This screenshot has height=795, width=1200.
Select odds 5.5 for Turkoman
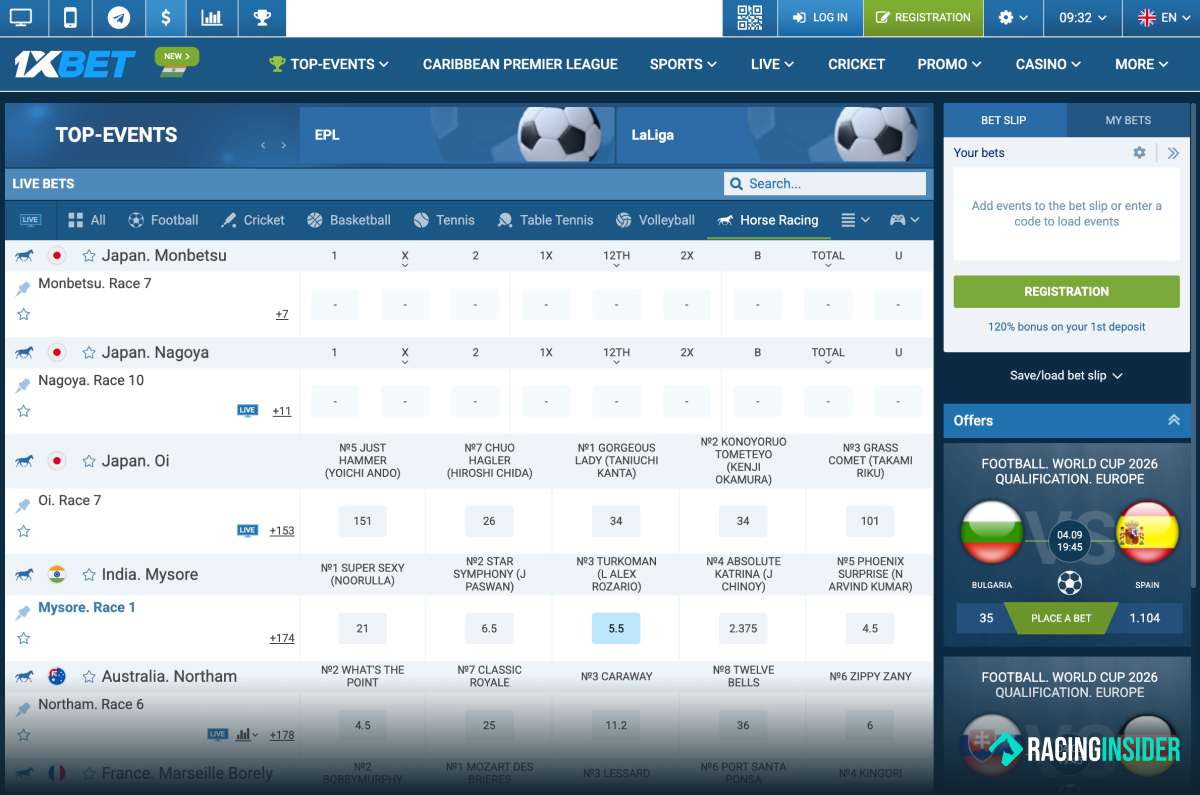[x=616, y=628]
